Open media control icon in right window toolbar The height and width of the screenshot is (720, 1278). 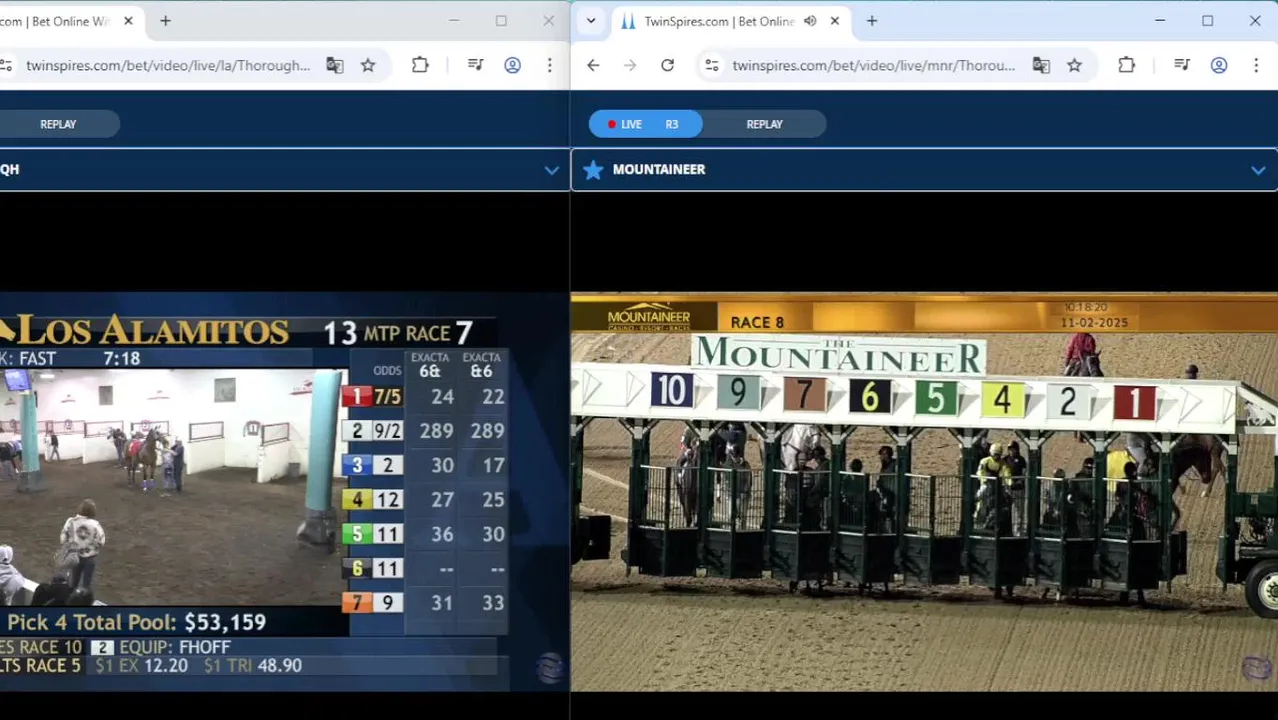tap(1182, 65)
